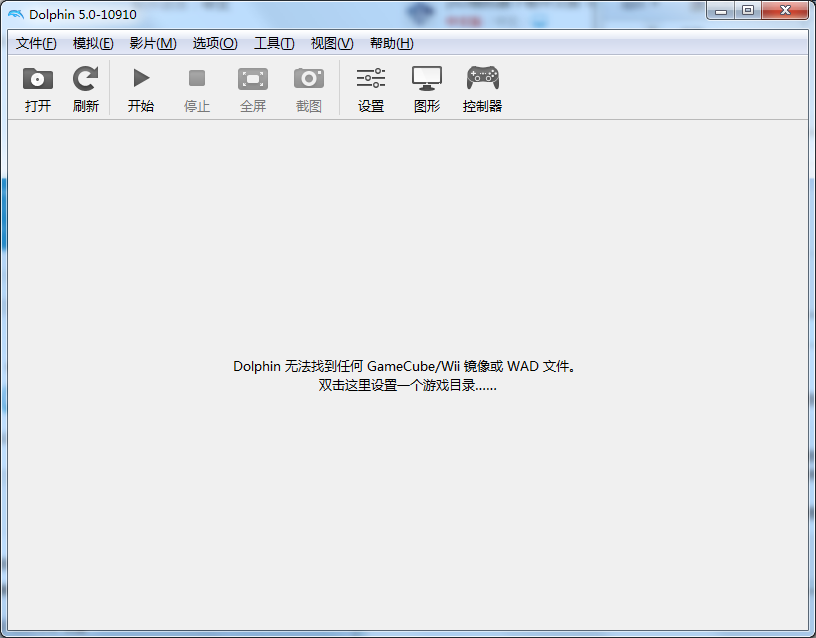Open the 视图(V) menu
Screen dimensions: 816x638
coord(332,43)
